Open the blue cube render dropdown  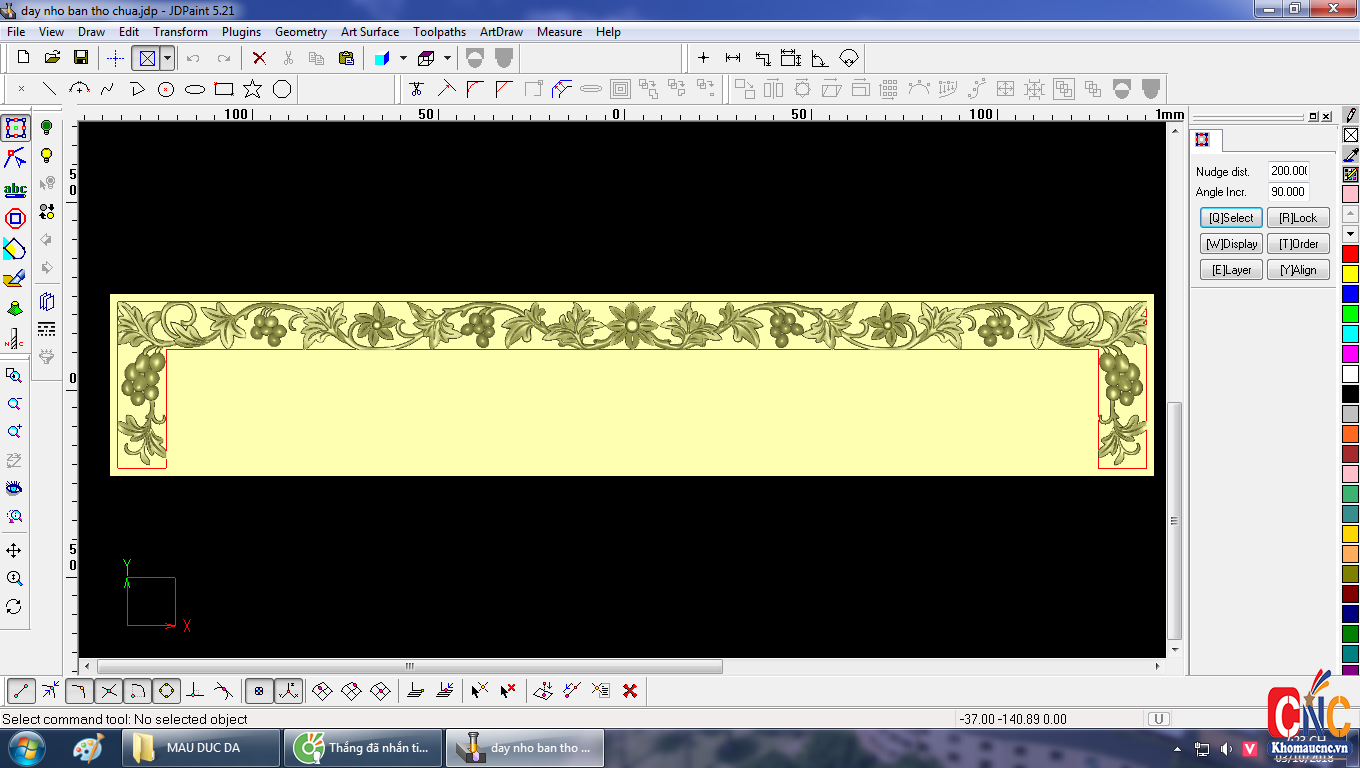(403, 58)
